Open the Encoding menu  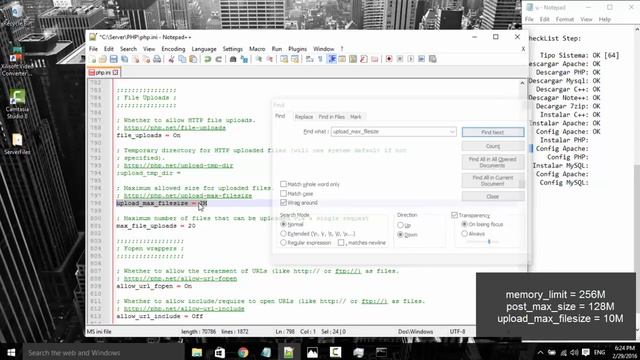tap(173, 49)
